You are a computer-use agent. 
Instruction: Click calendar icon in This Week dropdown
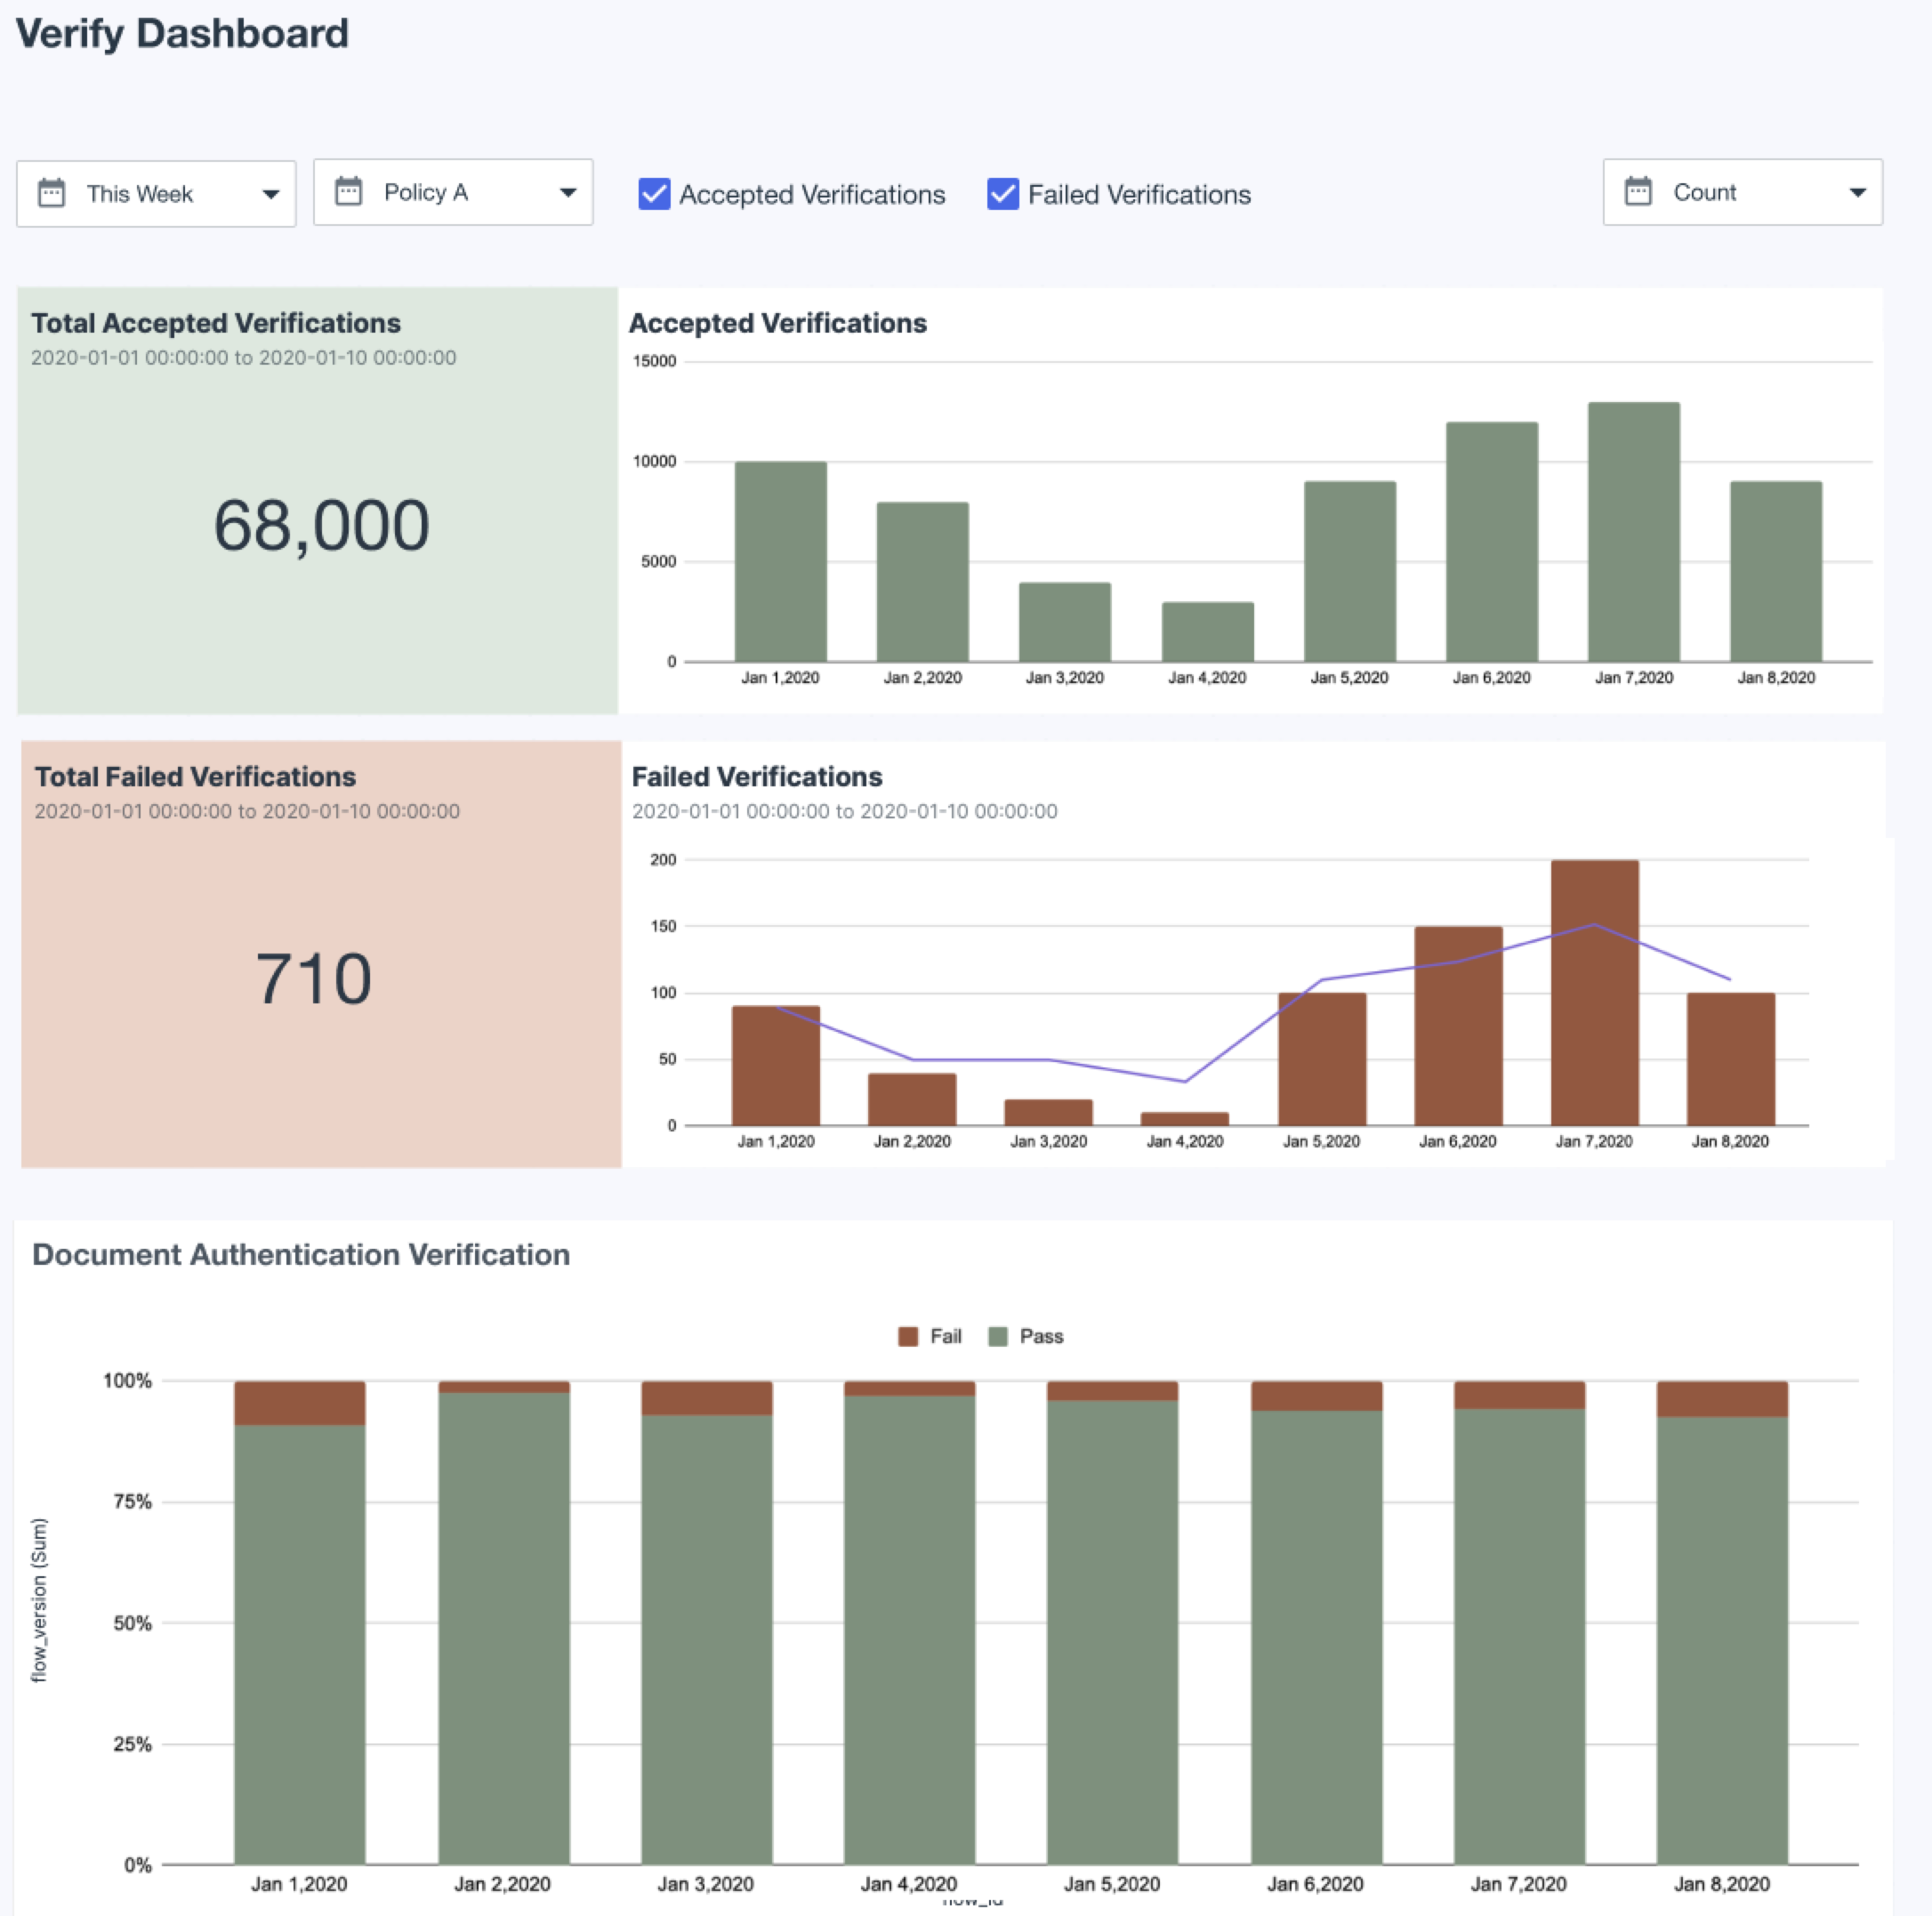(51, 192)
